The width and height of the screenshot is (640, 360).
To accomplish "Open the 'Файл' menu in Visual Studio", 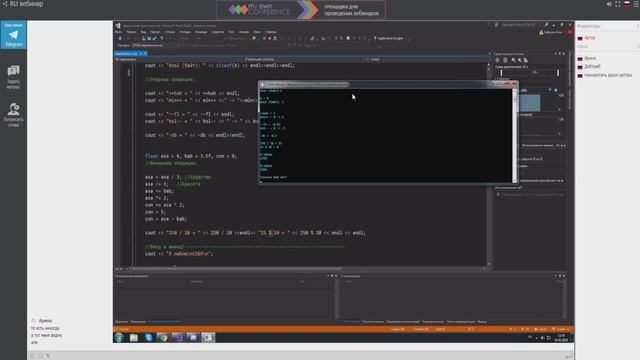I will coord(118,32).
